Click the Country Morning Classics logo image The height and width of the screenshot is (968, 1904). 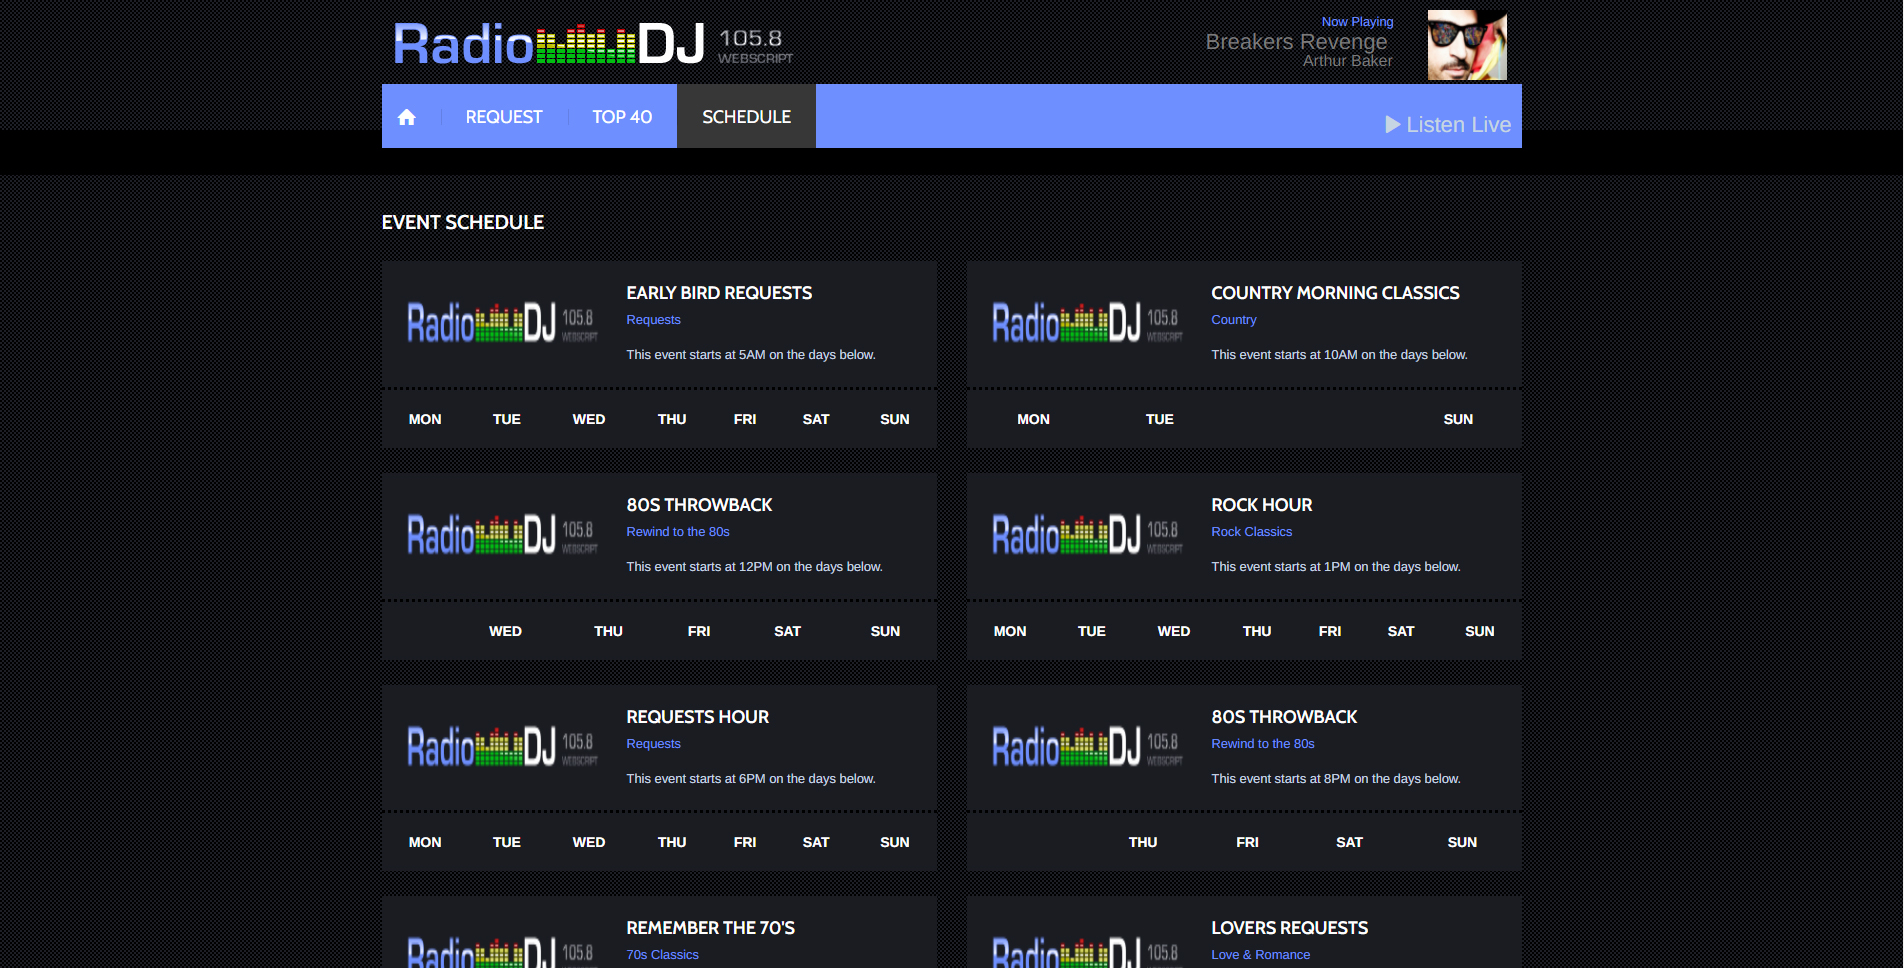[x=1087, y=323]
